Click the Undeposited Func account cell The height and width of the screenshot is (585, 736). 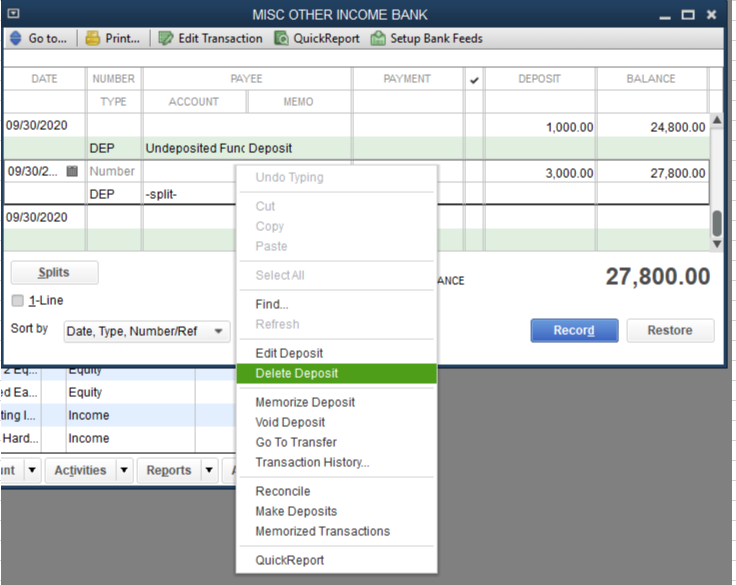[195, 148]
